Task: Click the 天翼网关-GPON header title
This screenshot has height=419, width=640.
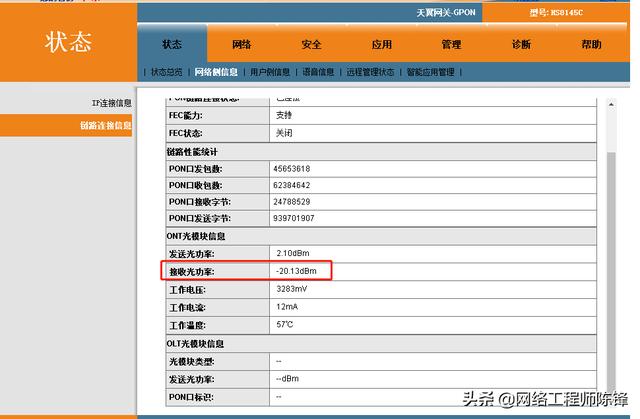Action: coord(446,13)
